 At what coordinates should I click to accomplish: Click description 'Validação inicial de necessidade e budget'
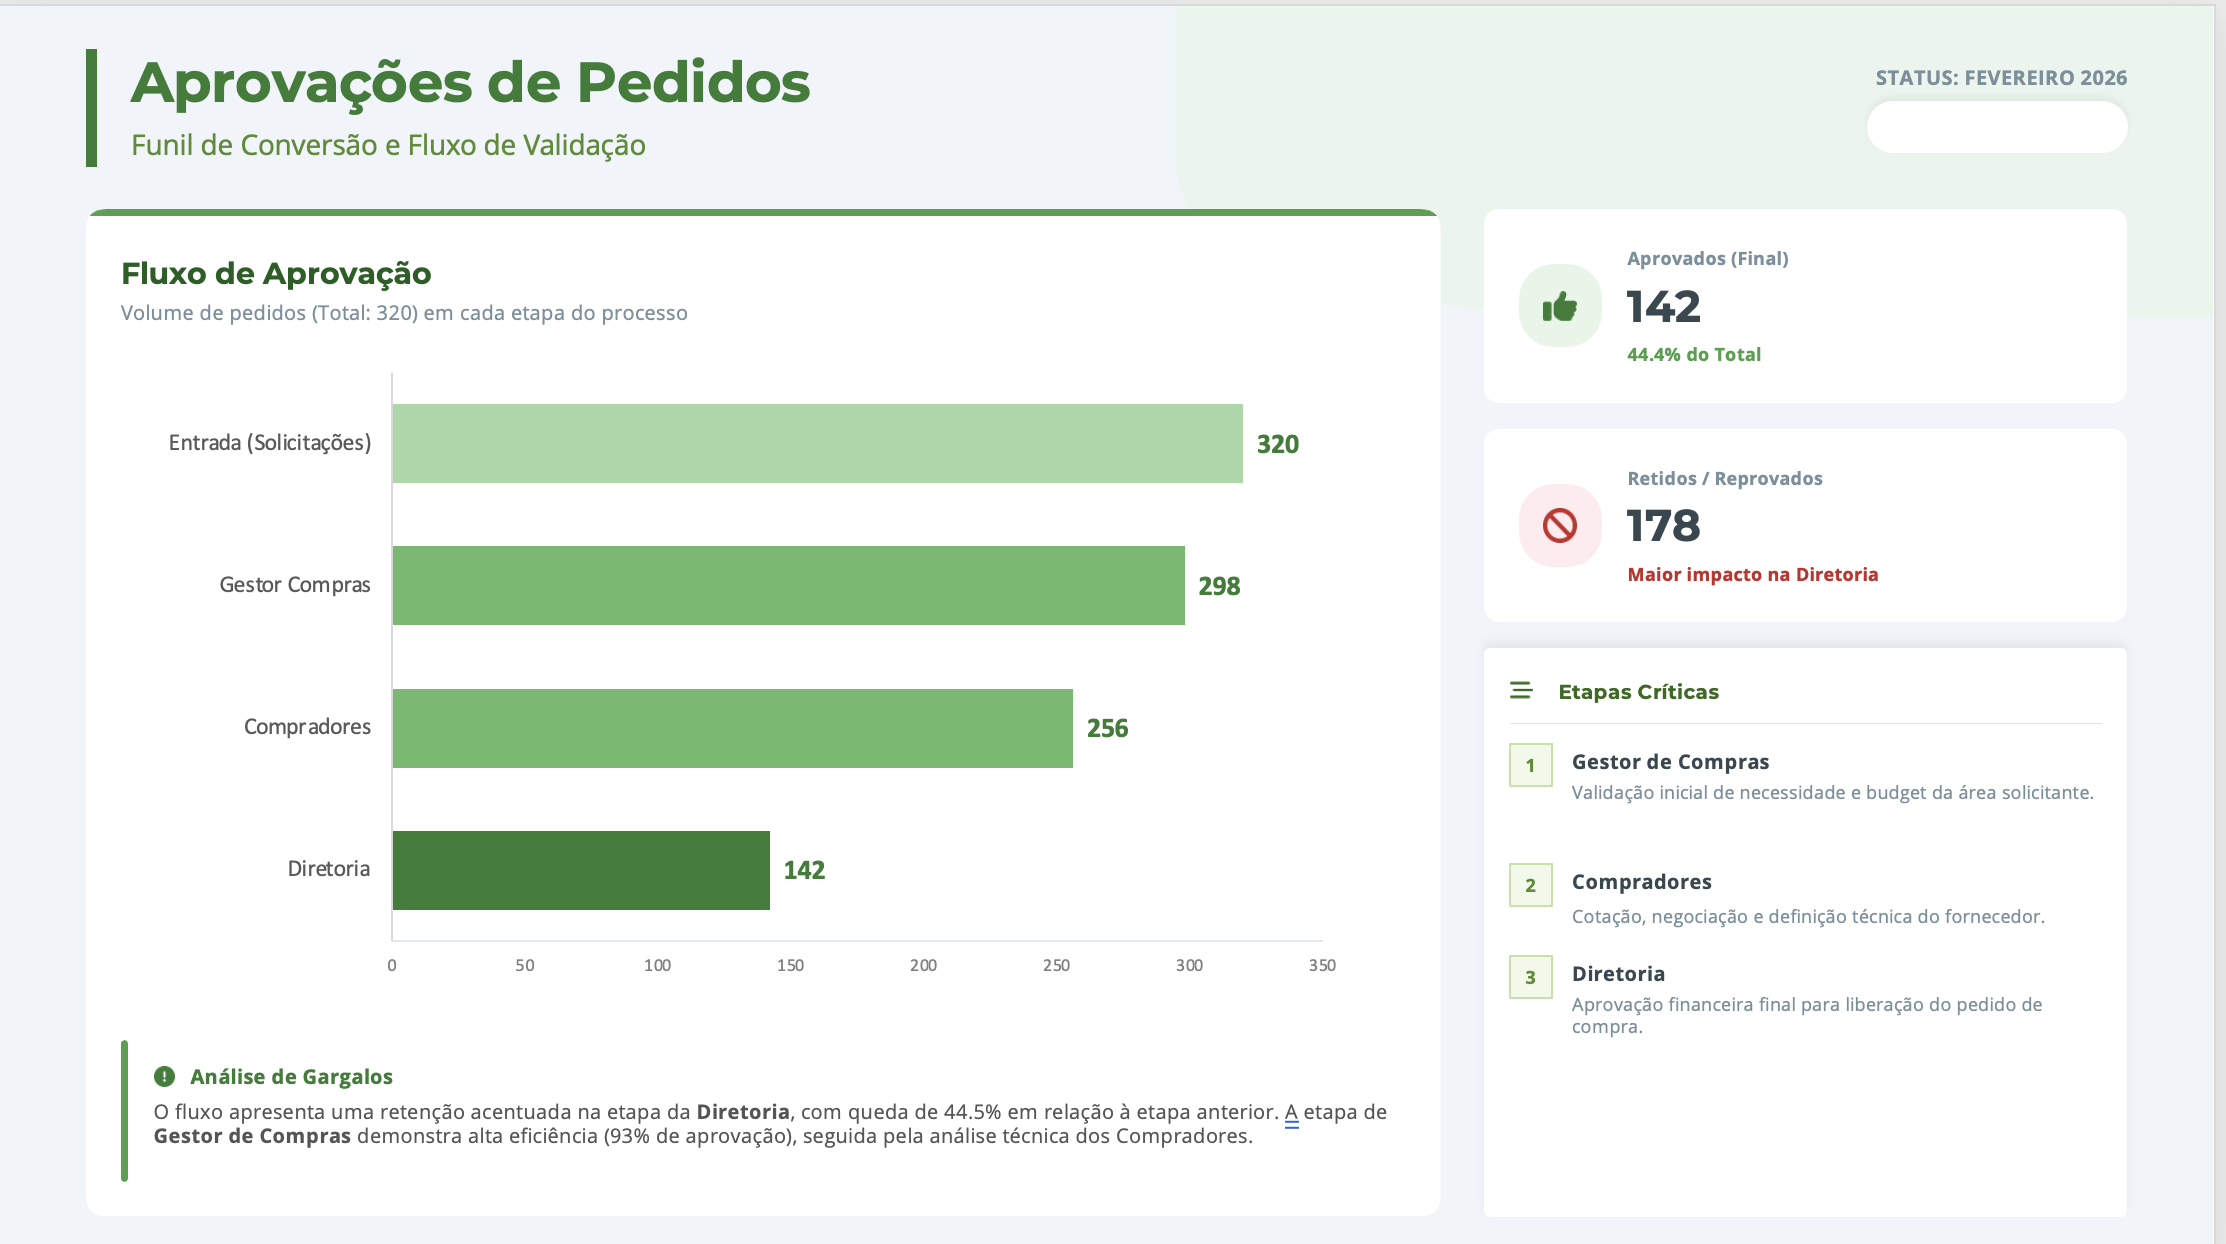point(1832,792)
